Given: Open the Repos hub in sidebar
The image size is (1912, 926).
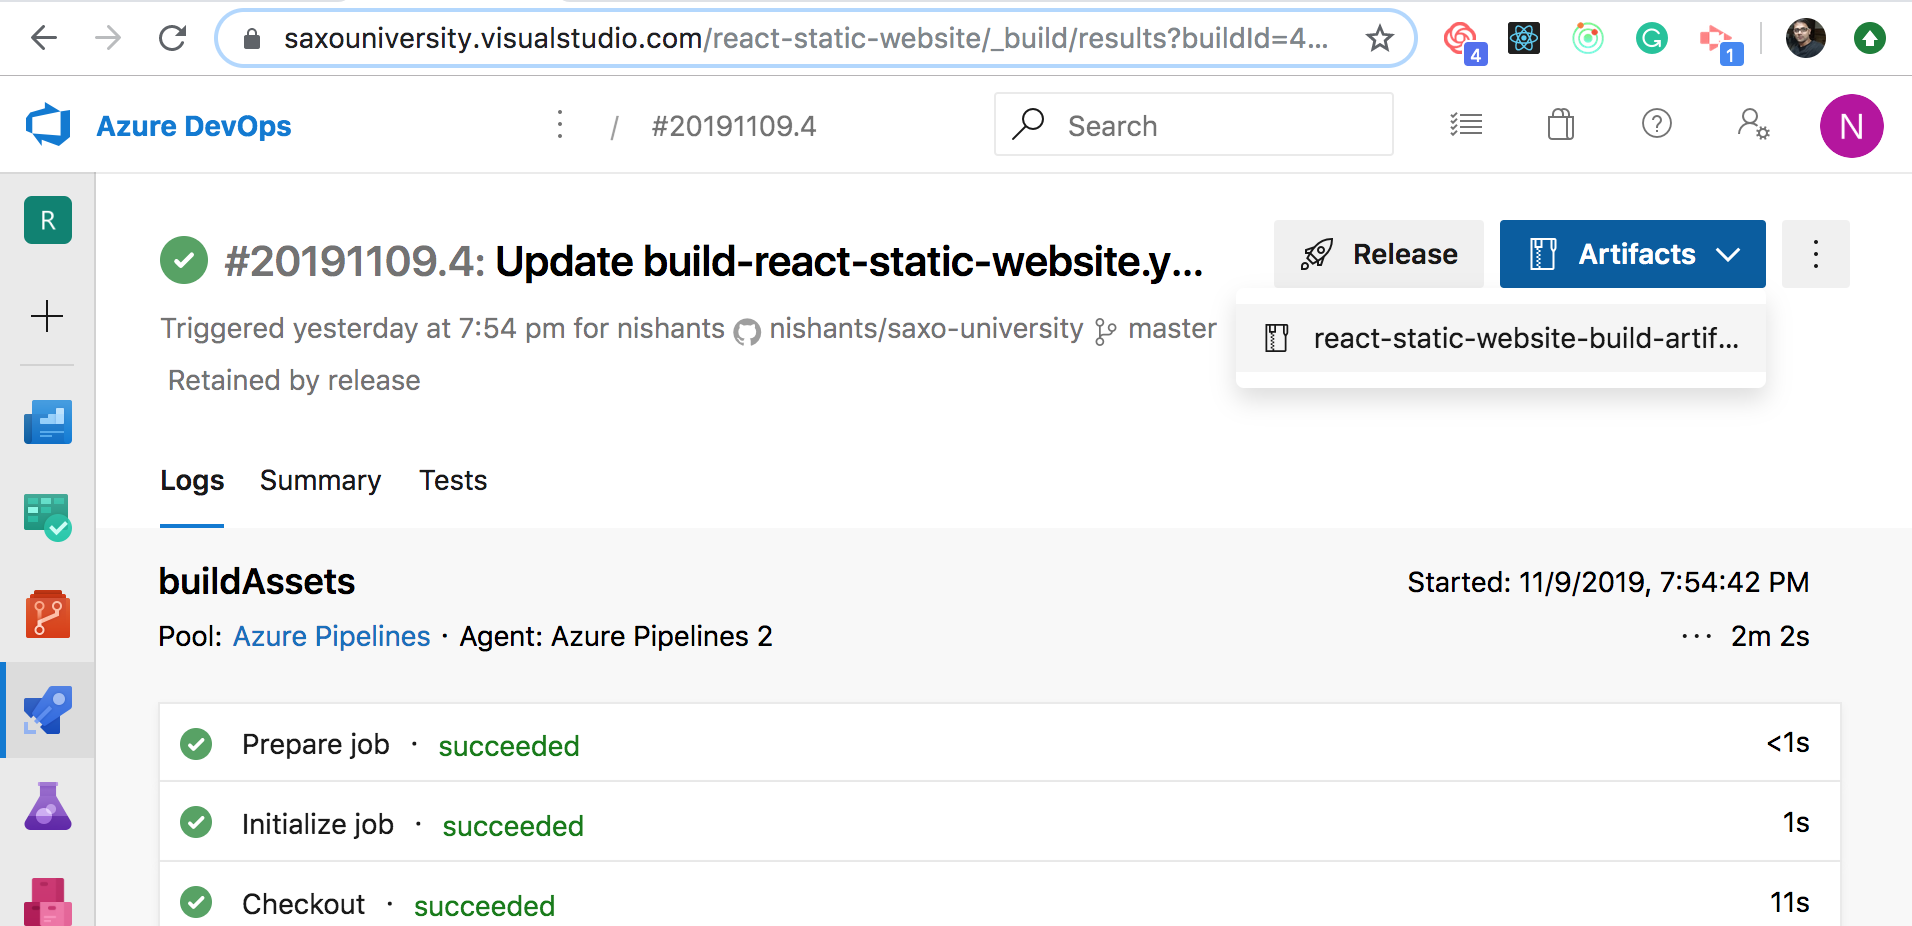Looking at the screenshot, I should tap(48, 613).
